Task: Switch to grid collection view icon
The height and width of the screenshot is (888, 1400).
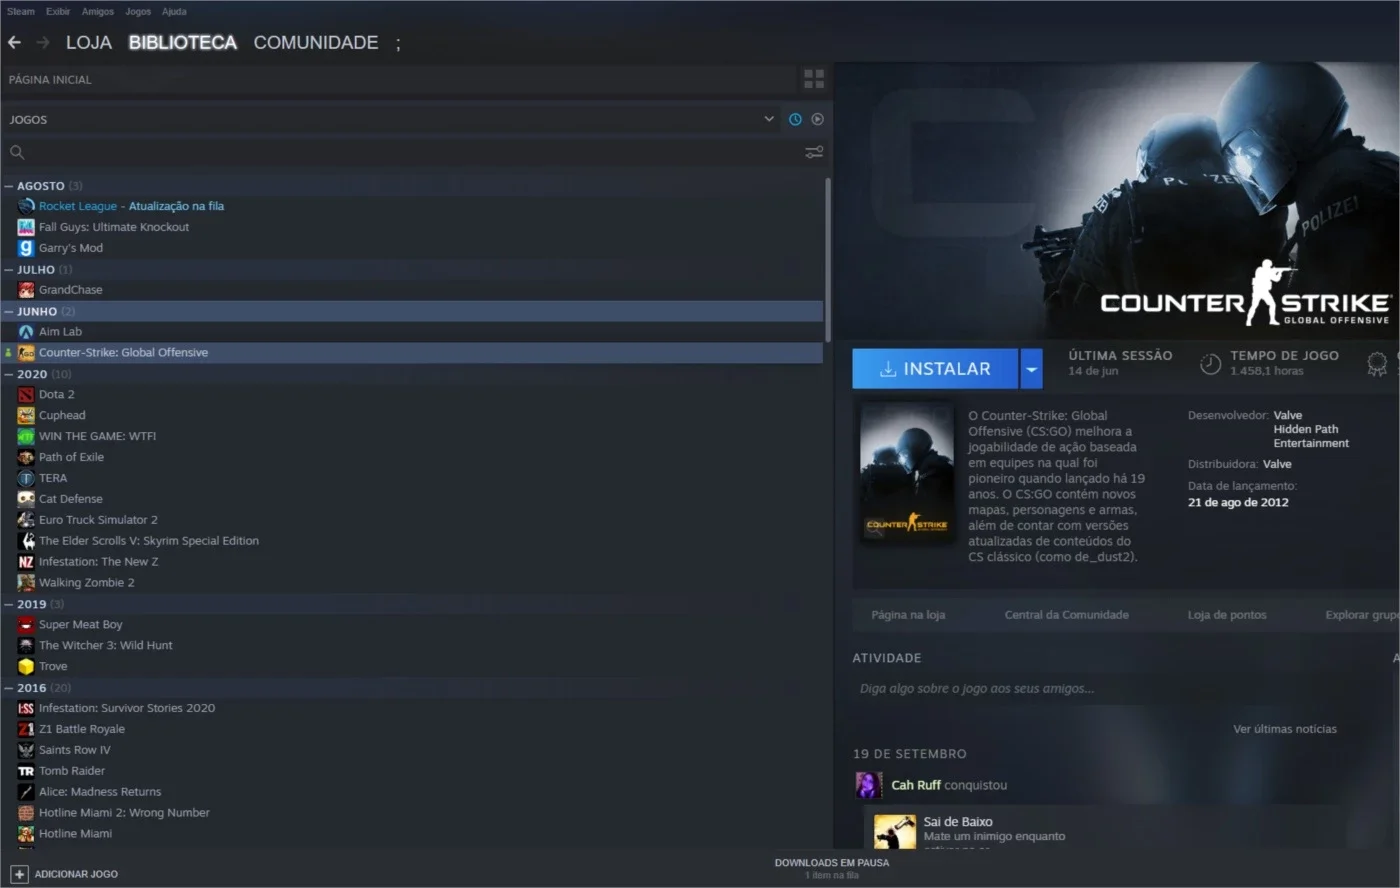Action: [814, 79]
